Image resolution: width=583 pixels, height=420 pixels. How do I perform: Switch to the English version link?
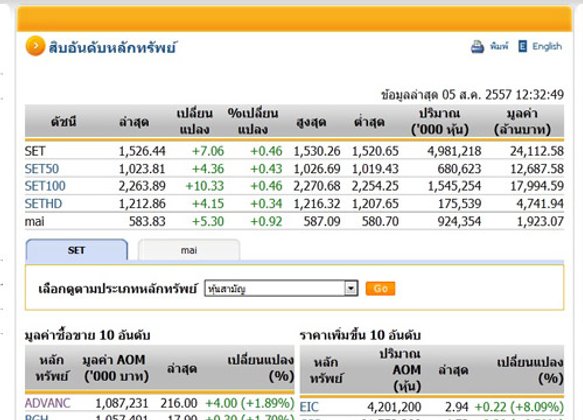(547, 46)
